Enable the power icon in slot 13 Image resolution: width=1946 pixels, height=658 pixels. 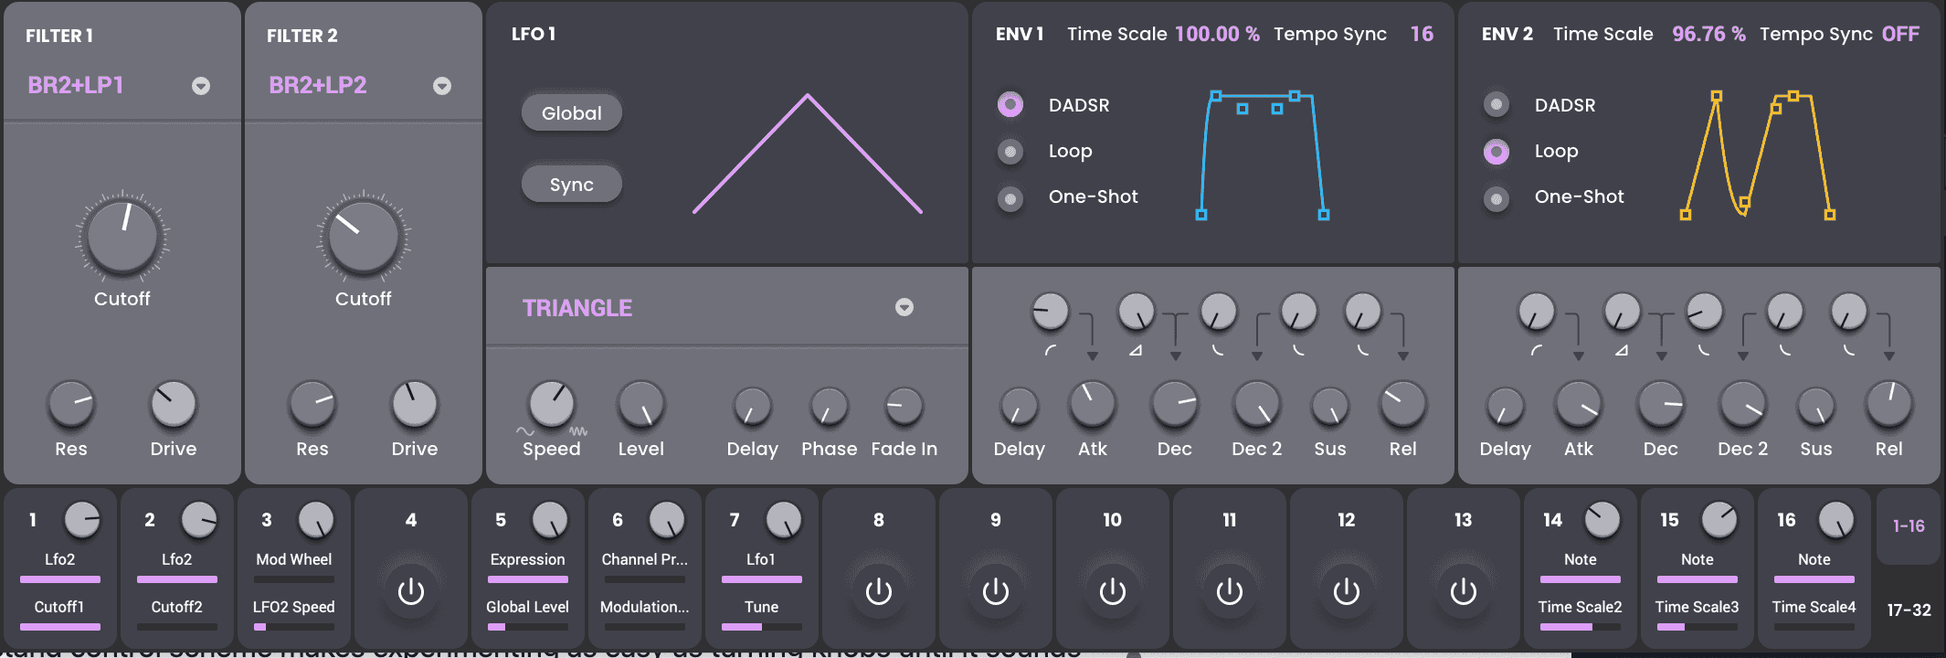pos(1463,592)
